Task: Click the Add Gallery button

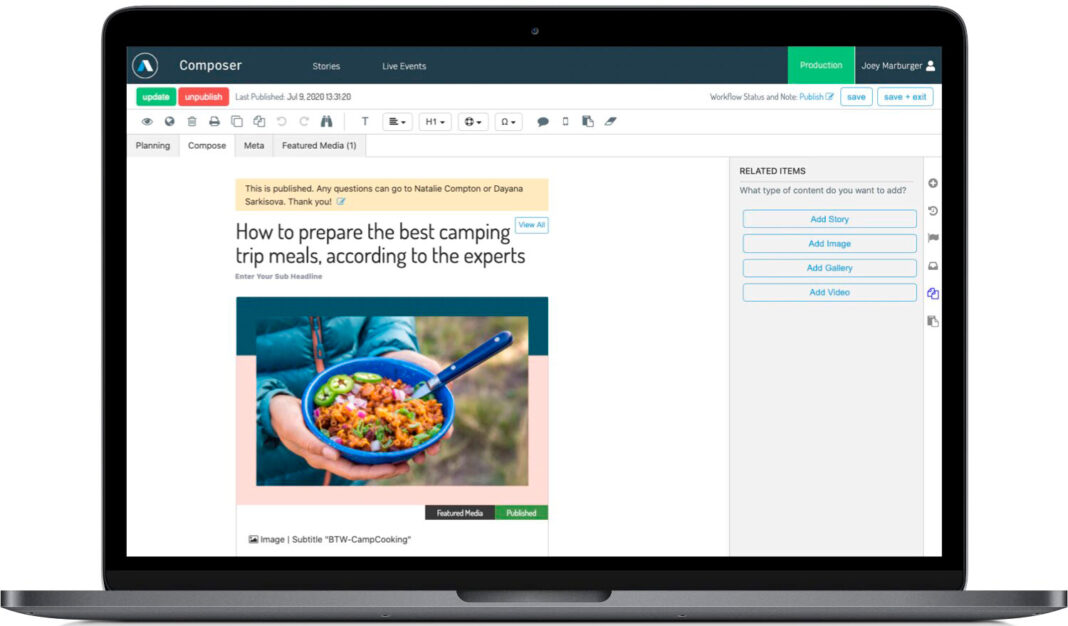Action: click(829, 268)
